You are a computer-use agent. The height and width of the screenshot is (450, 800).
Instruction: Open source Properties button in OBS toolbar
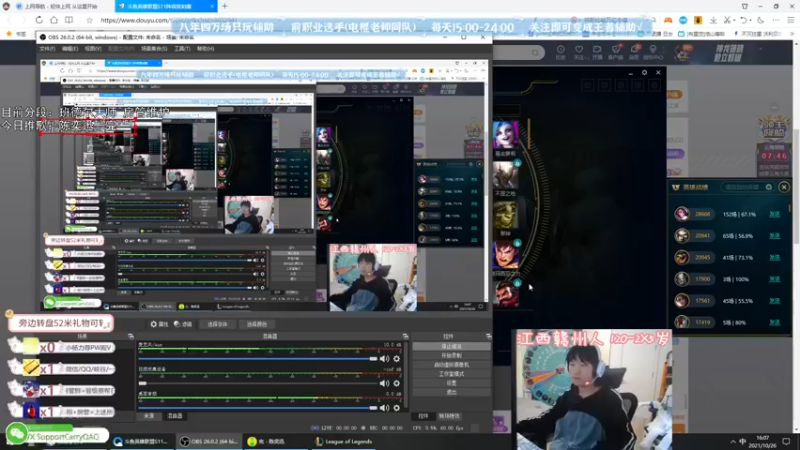pos(159,324)
